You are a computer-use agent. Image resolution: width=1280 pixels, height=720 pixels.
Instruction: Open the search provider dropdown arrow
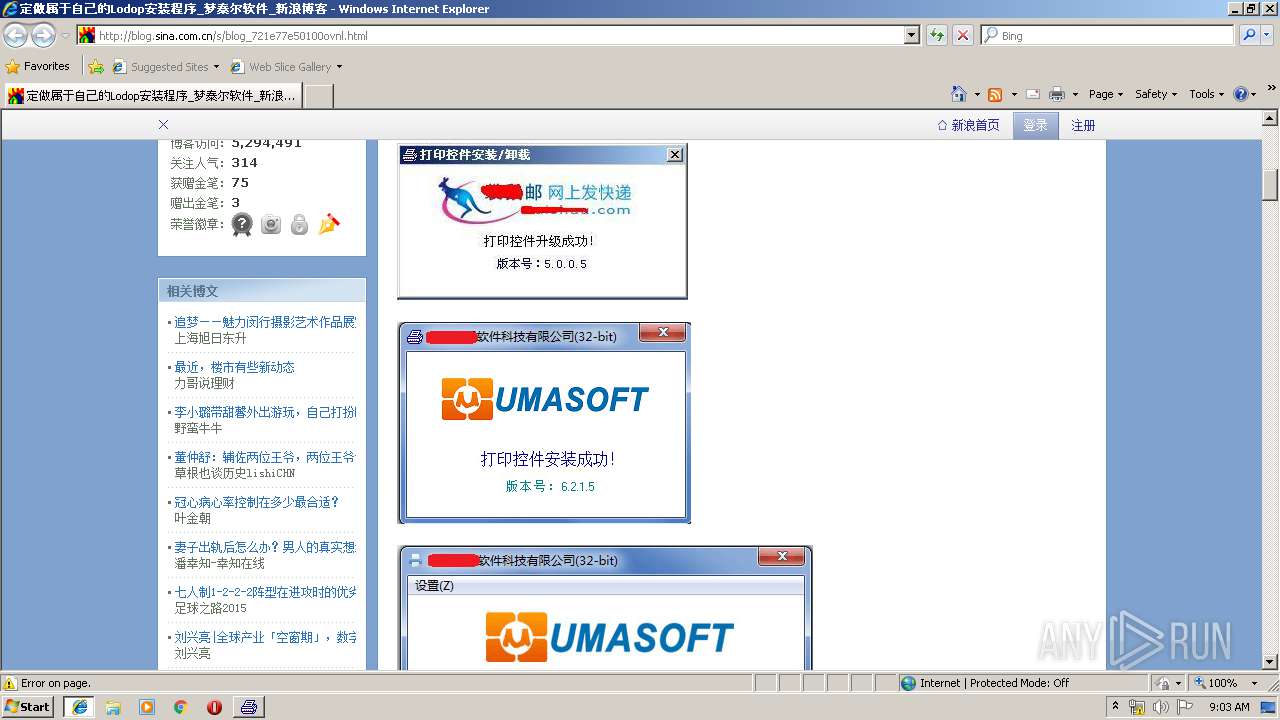(x=1268, y=35)
